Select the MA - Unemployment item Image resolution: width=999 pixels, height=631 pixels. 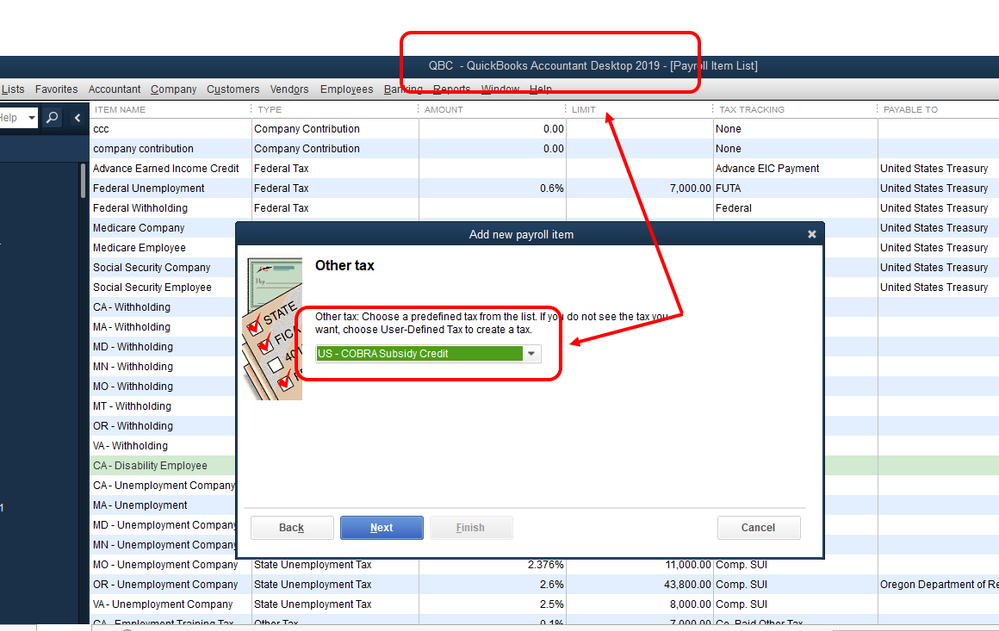[140, 505]
